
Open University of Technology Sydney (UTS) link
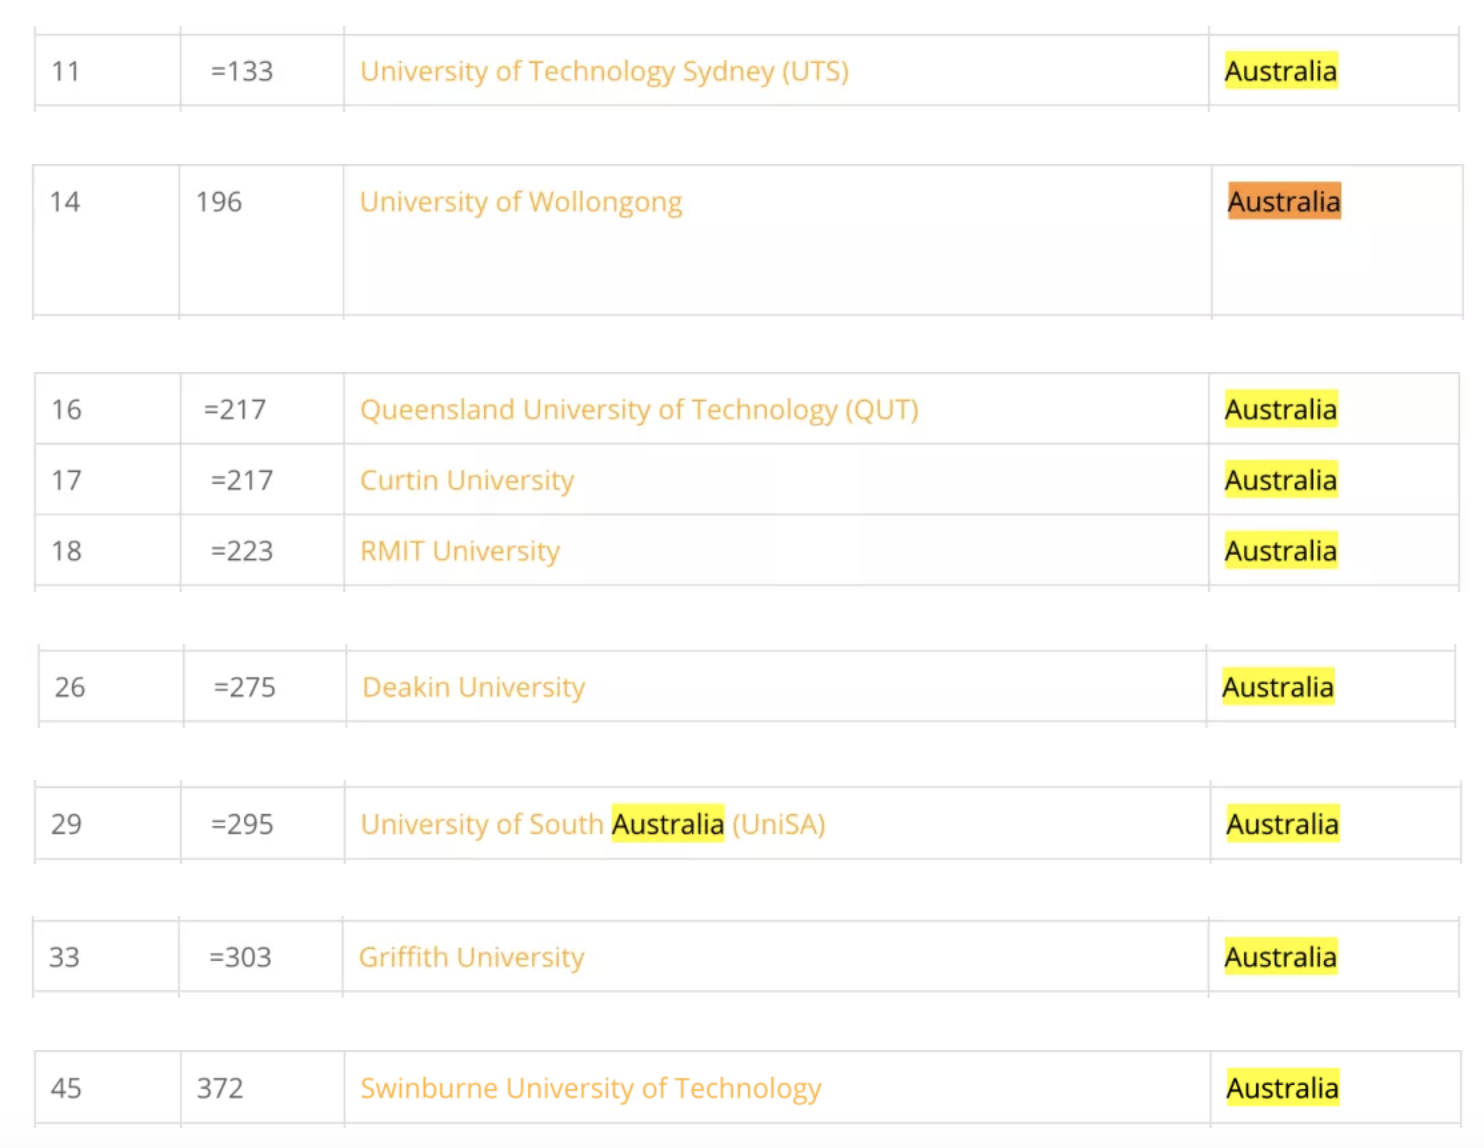coord(604,71)
